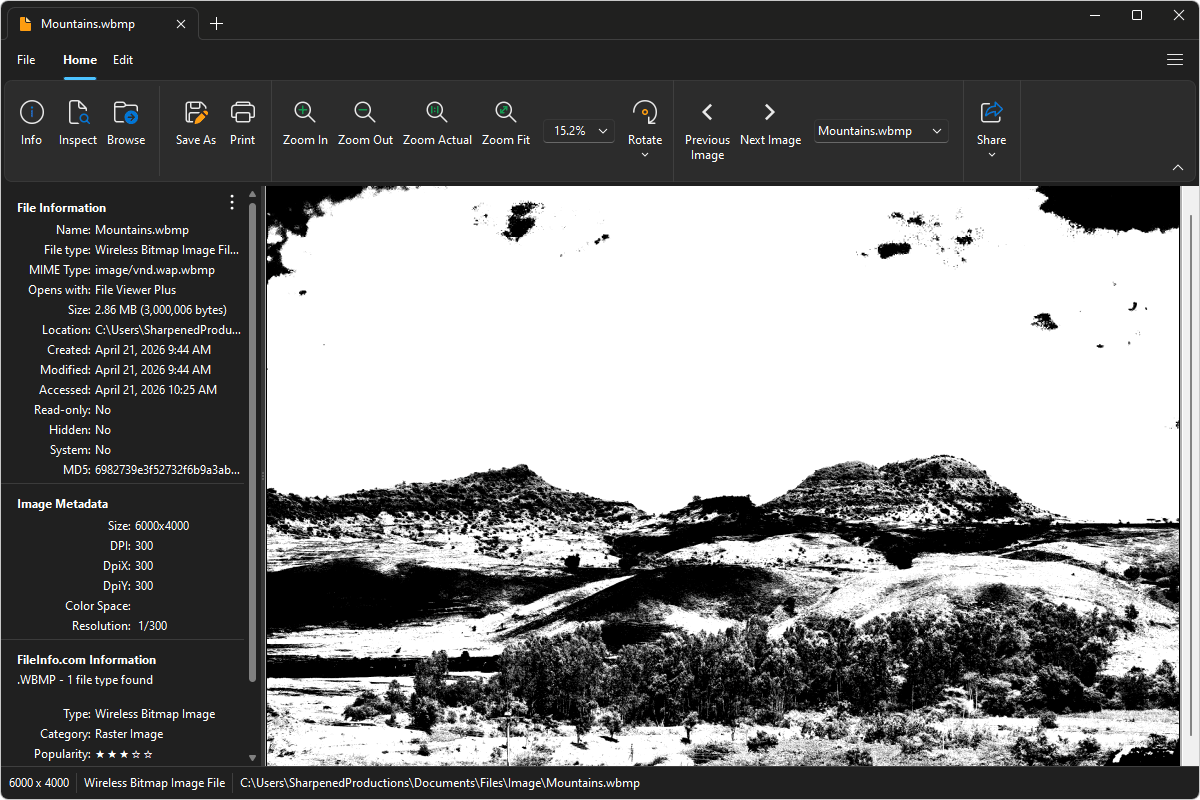1200x800 pixels.
Task: Open the Browse tool
Action: (x=126, y=122)
